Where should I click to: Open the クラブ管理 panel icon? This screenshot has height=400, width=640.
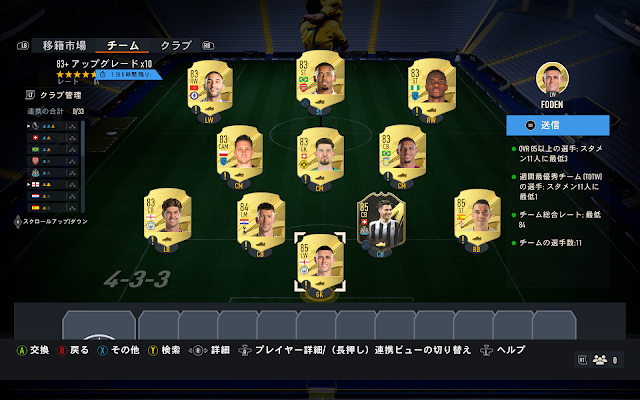[x=30, y=95]
